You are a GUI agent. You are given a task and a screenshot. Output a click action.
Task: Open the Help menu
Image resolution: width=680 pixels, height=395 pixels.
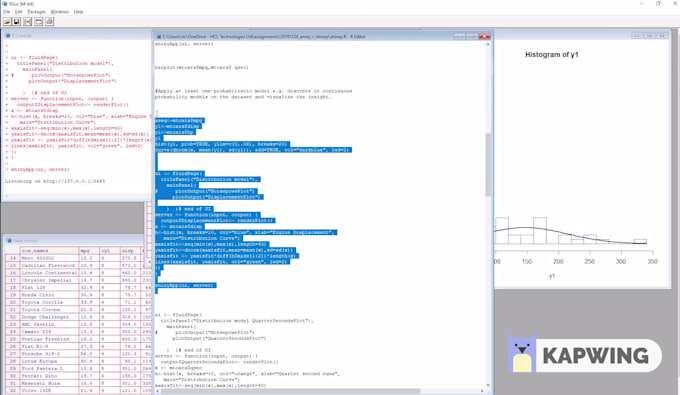click(78, 12)
